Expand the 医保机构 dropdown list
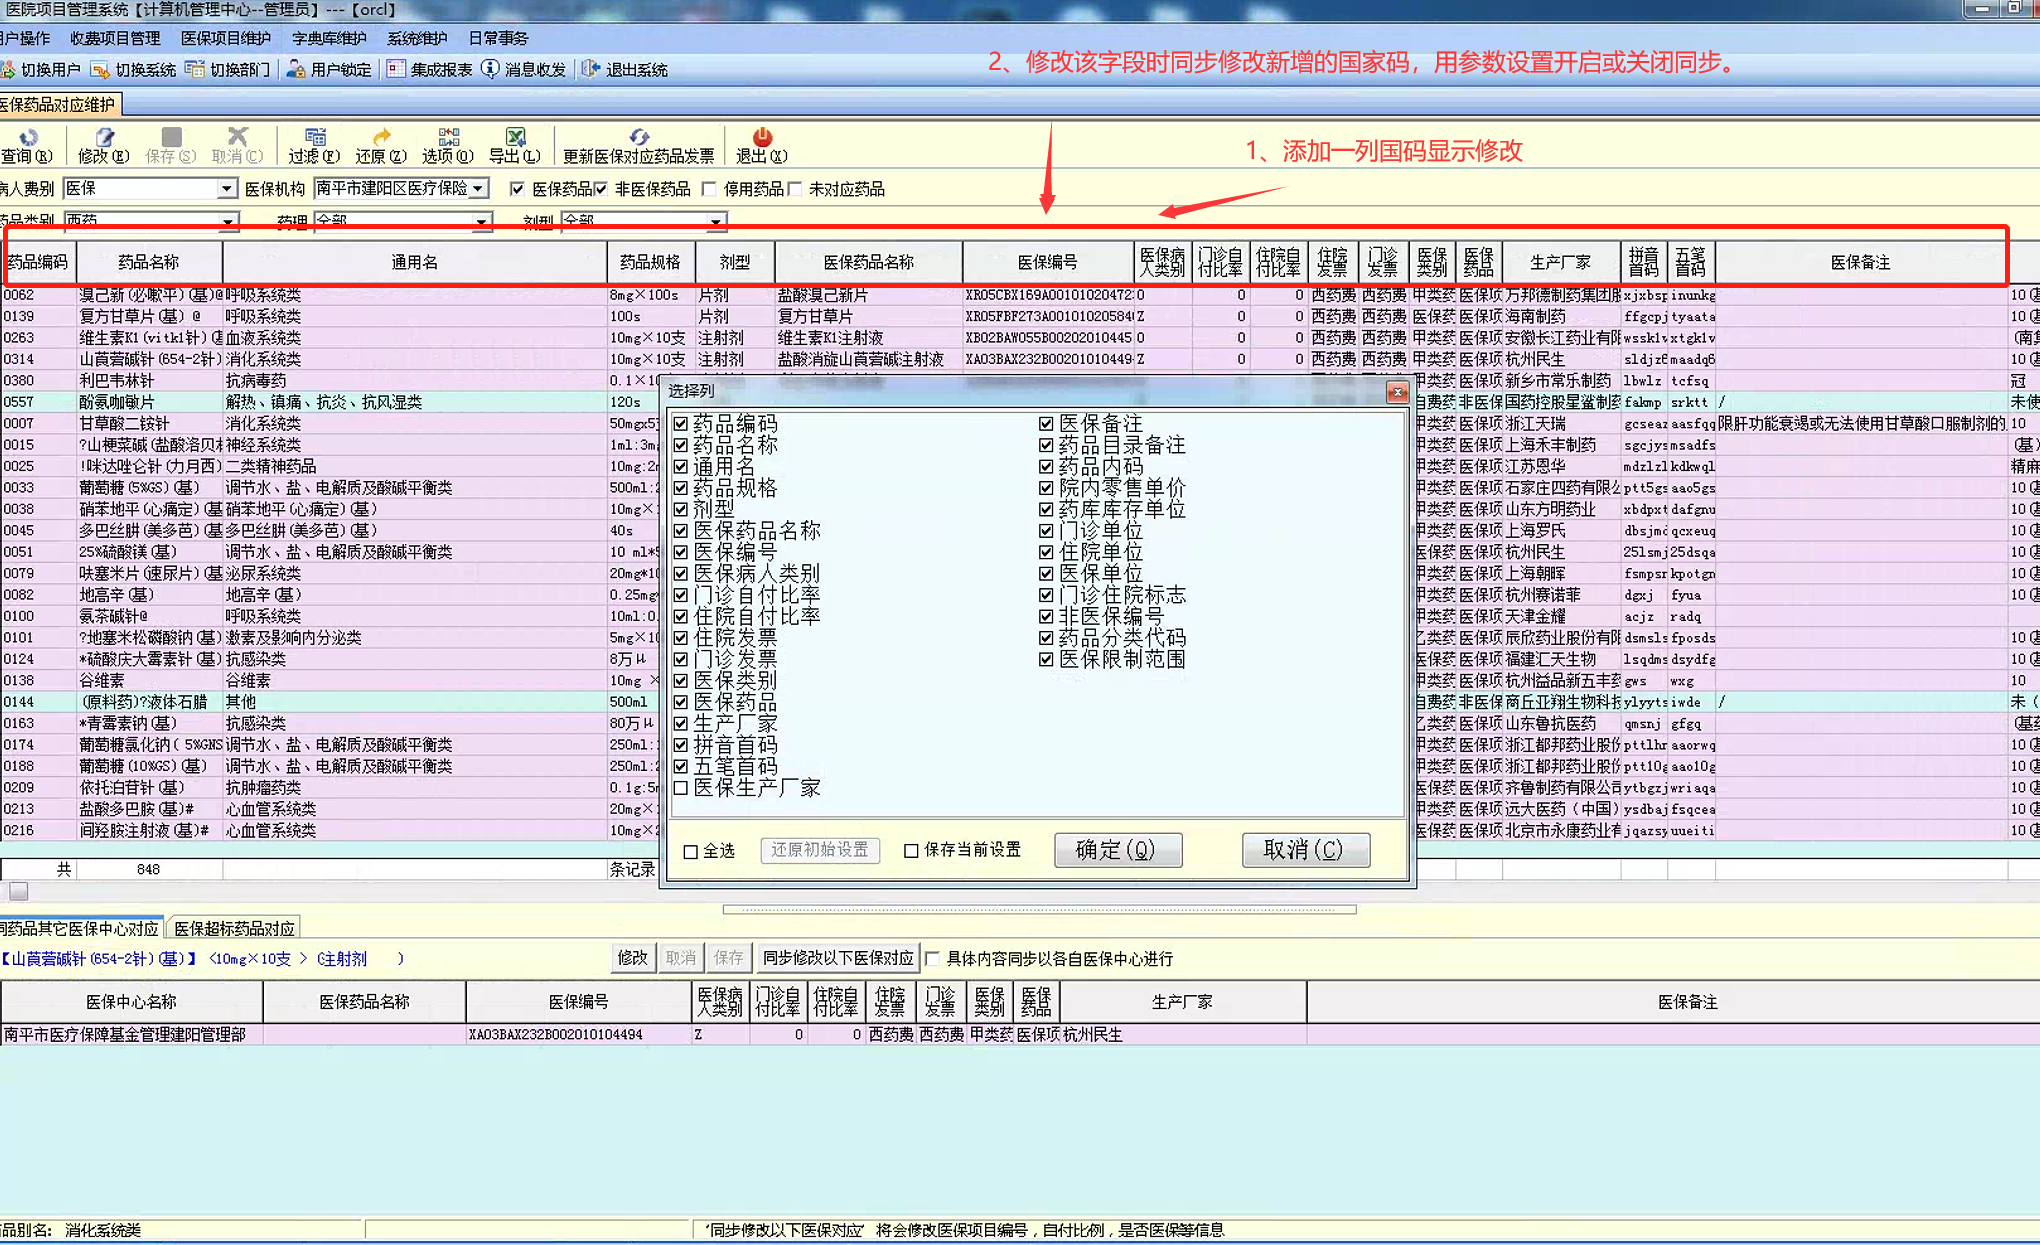This screenshot has height=1245, width=2040. click(479, 189)
